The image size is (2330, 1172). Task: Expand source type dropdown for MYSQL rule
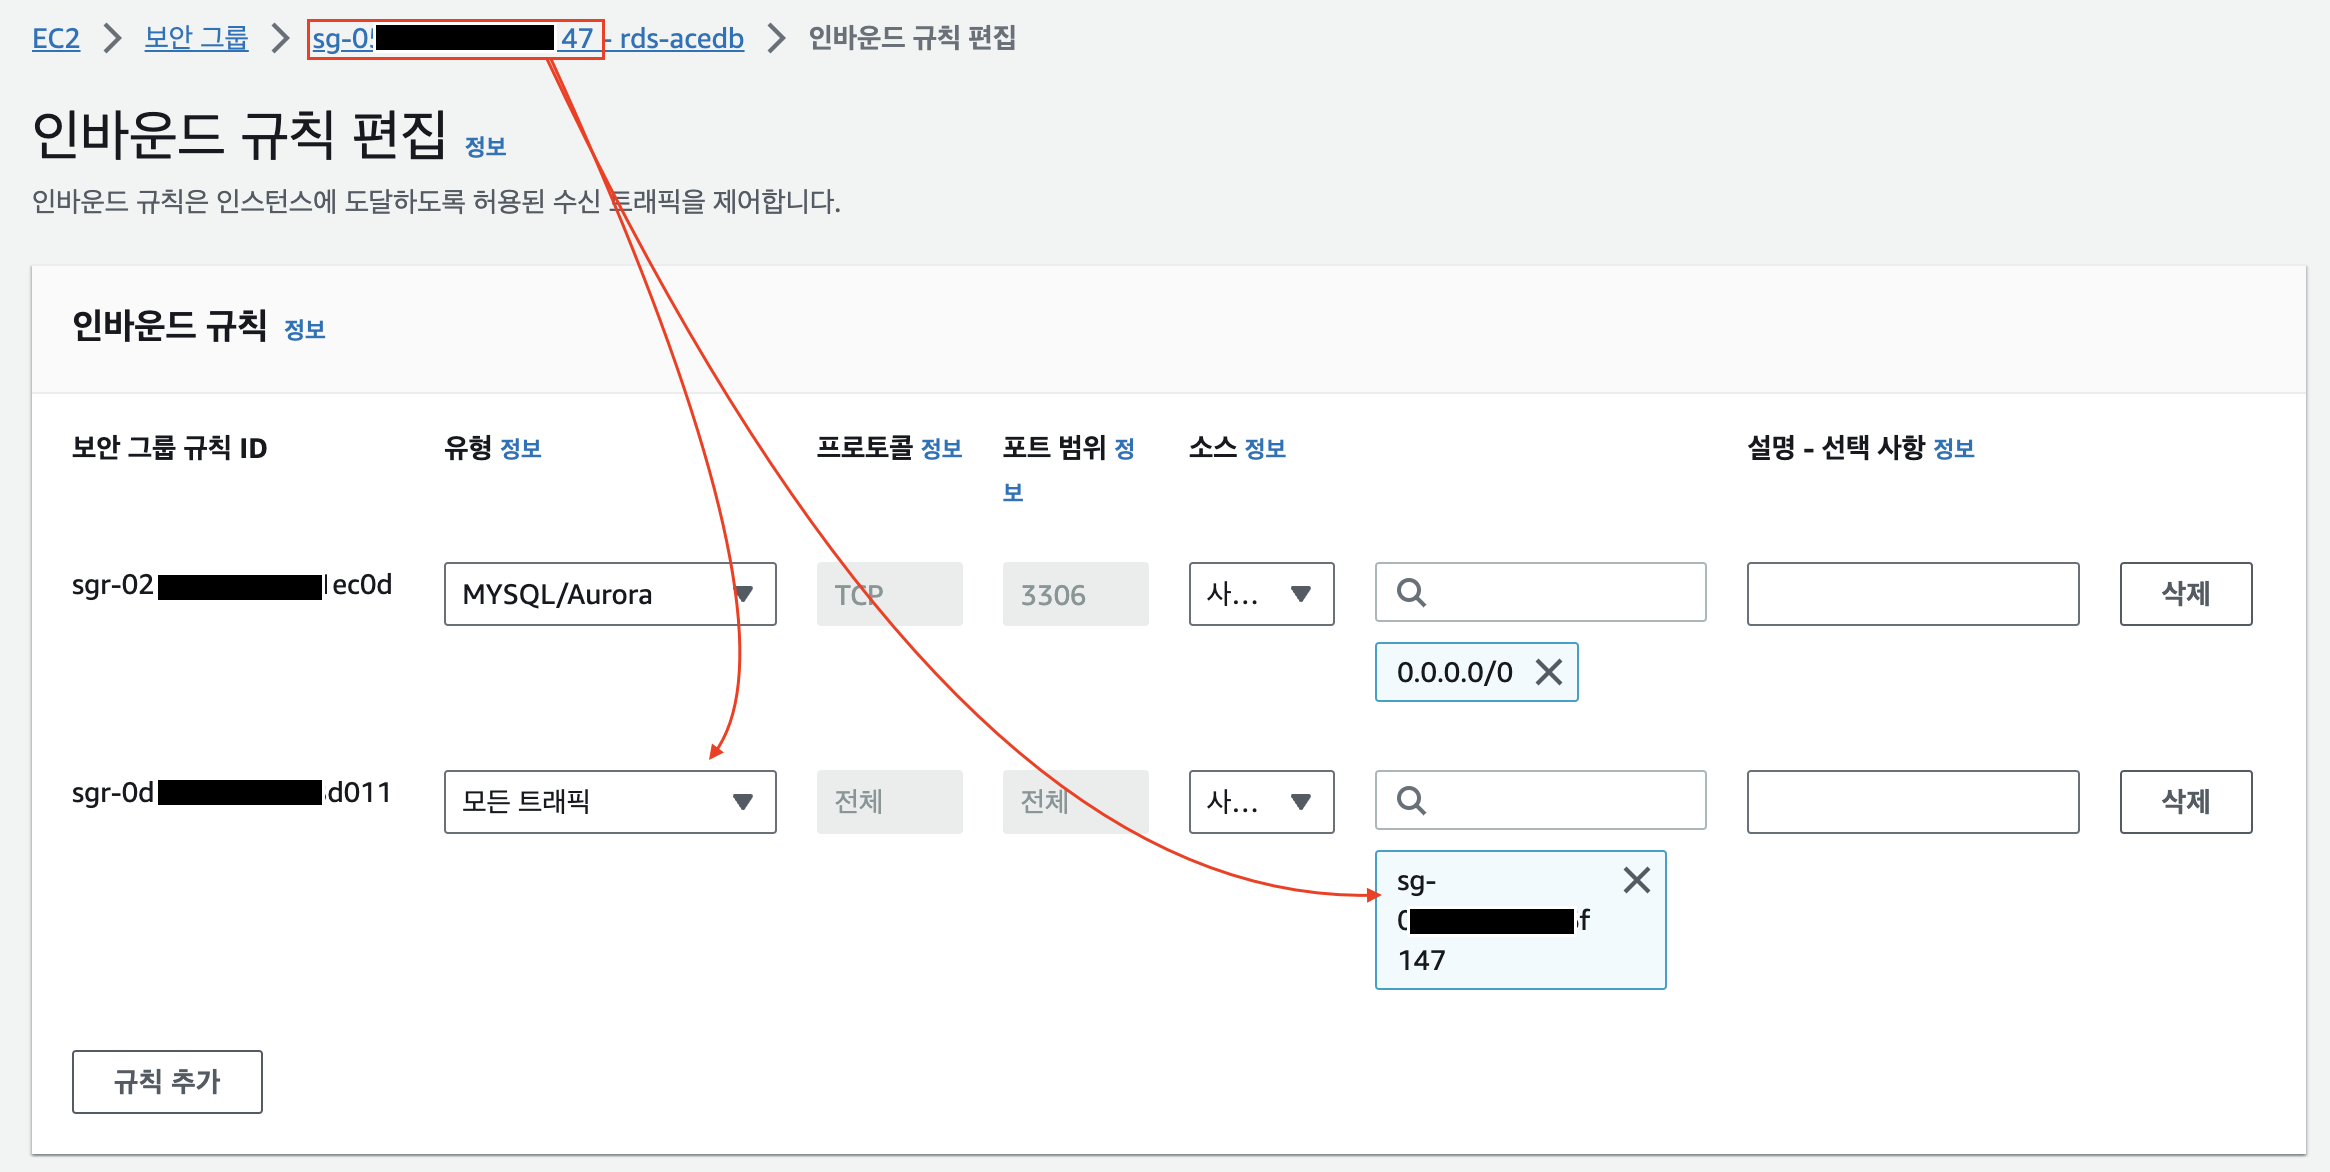coord(1260,594)
